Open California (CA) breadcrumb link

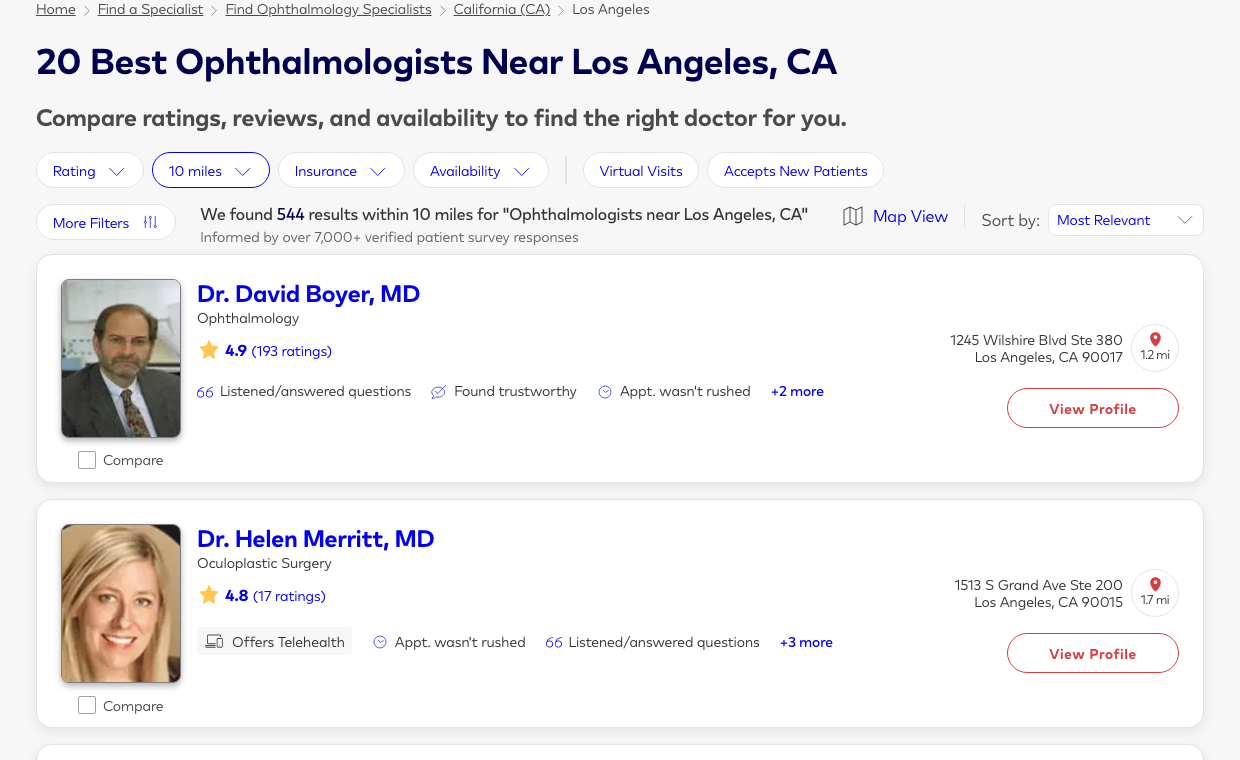pyautogui.click(x=502, y=9)
